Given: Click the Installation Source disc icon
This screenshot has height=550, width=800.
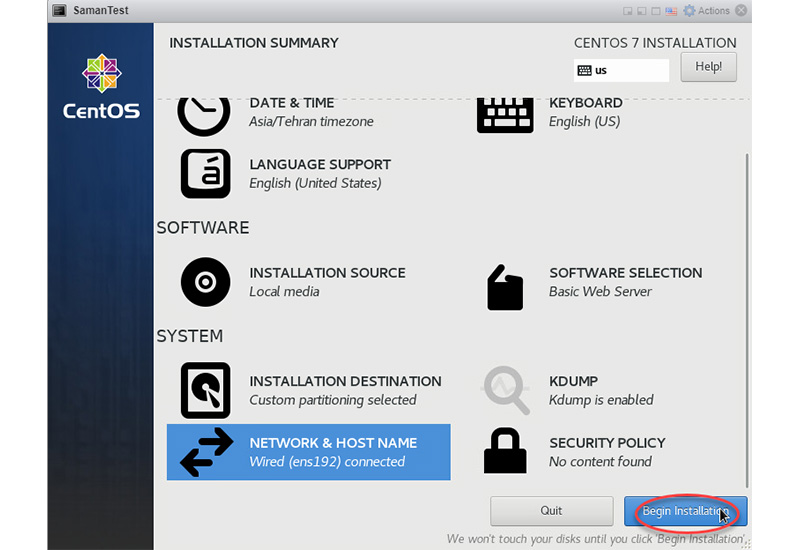Looking at the screenshot, I should (x=205, y=281).
